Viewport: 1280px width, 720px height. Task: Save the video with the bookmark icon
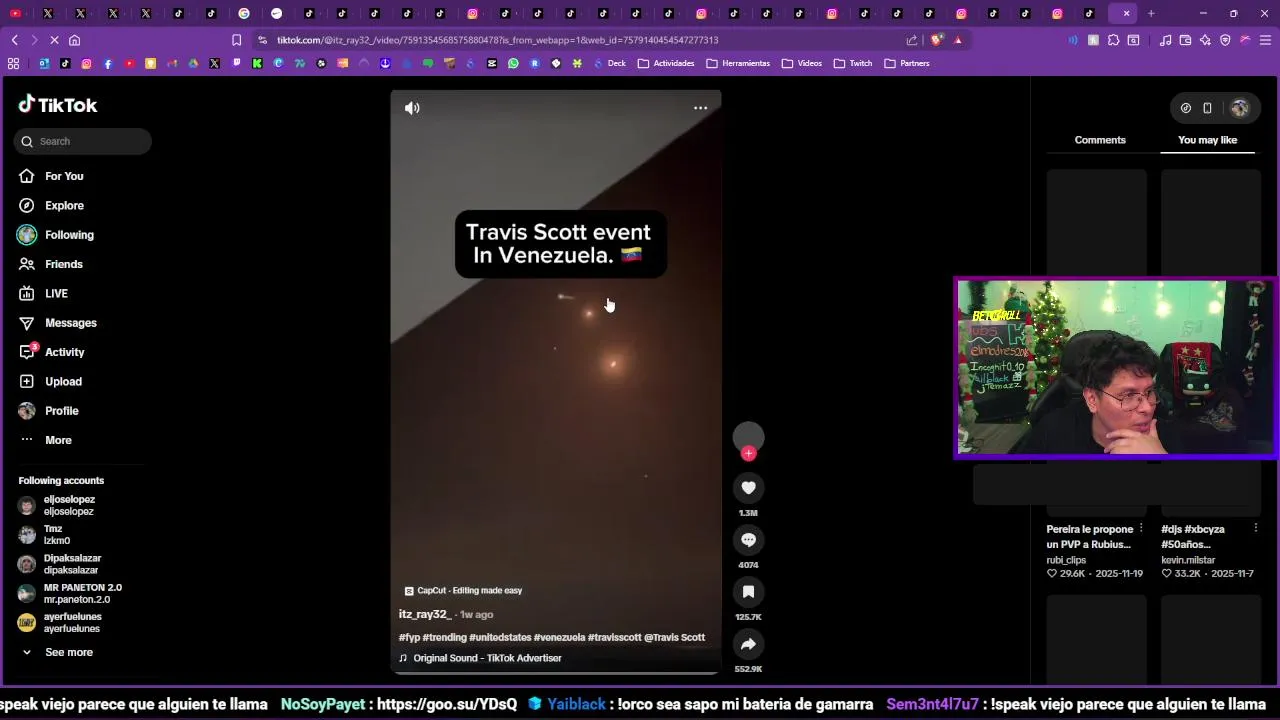pyautogui.click(x=748, y=591)
